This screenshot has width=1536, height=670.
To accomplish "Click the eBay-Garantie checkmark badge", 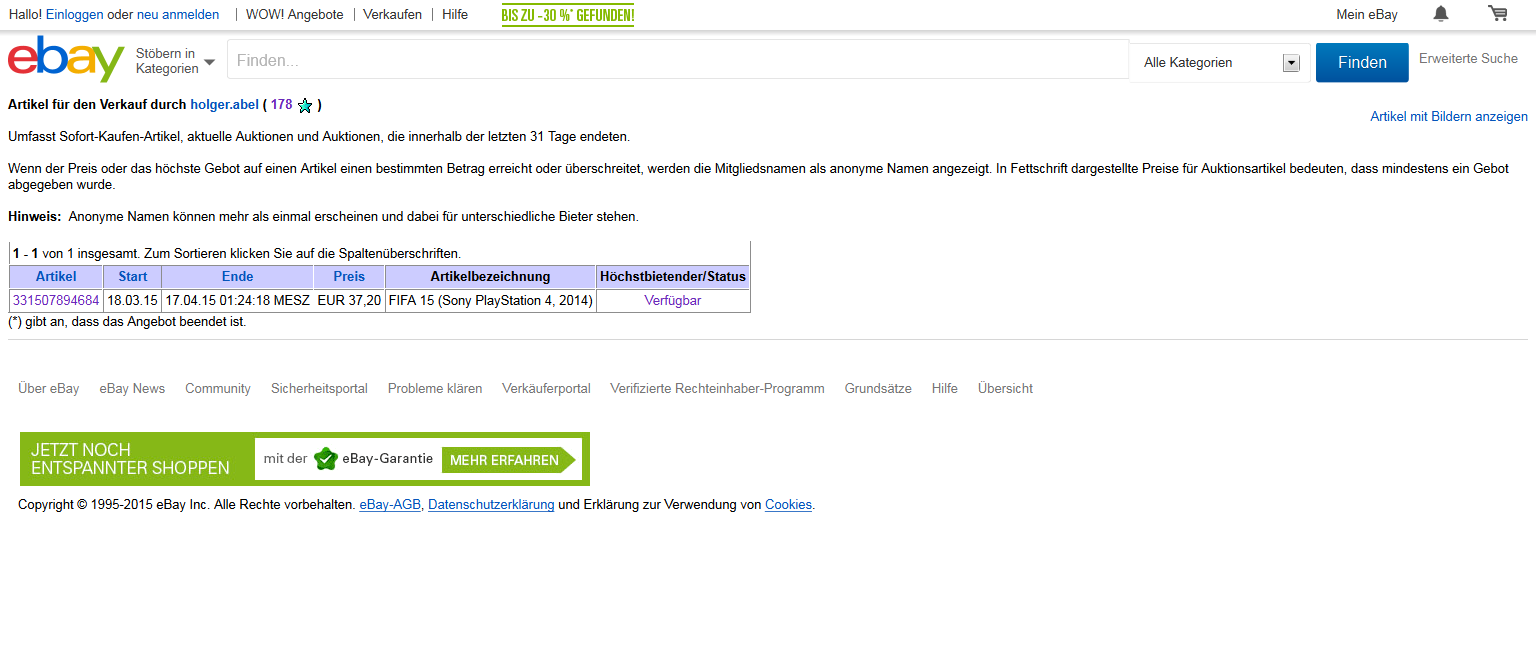I will [325, 459].
